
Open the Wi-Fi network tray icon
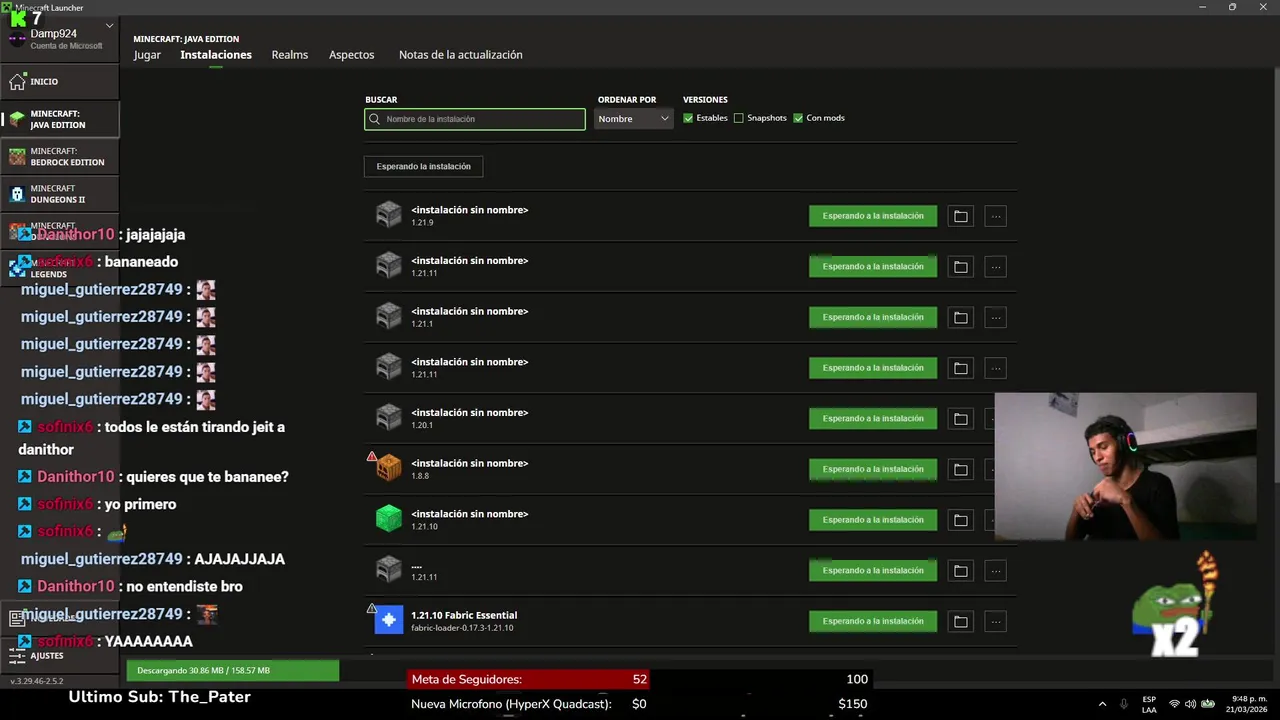pyautogui.click(x=1174, y=704)
